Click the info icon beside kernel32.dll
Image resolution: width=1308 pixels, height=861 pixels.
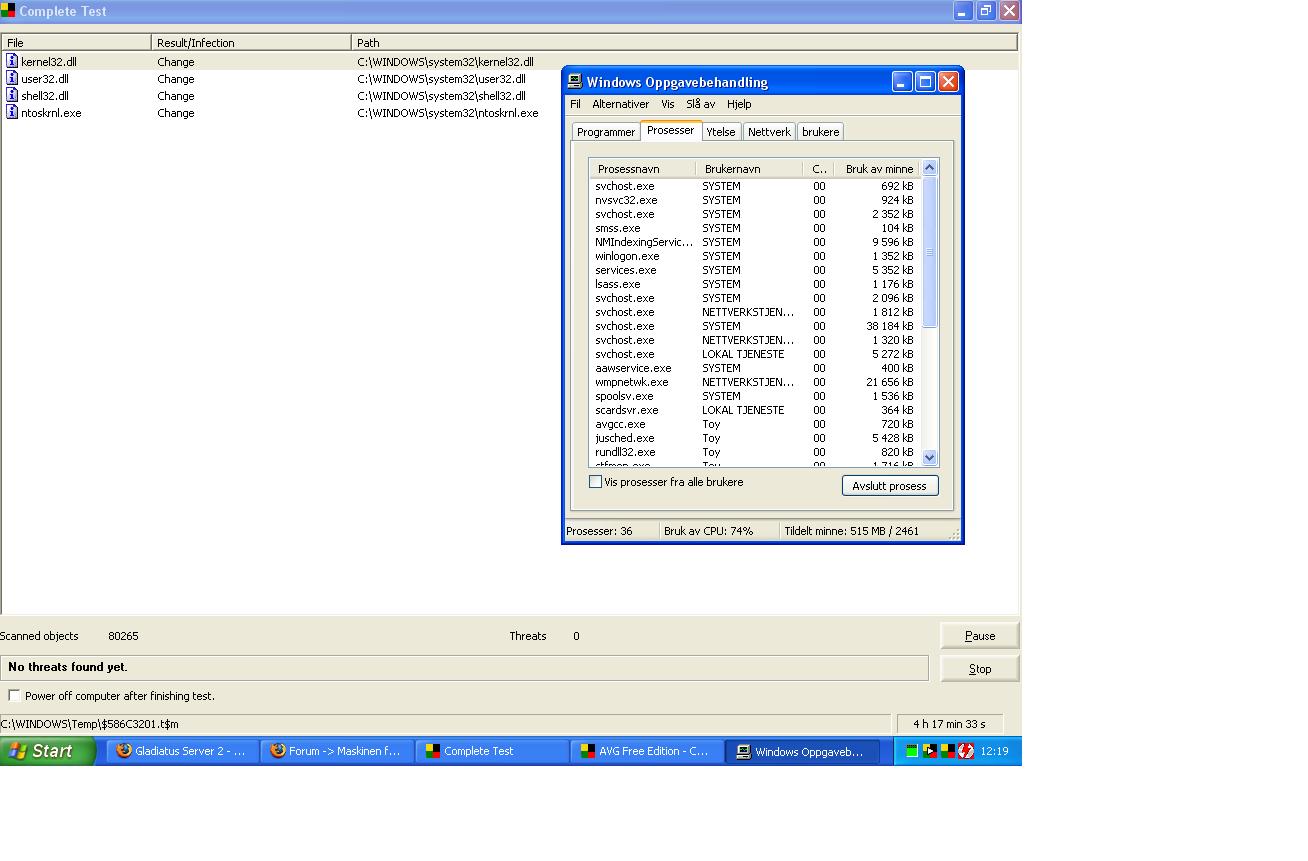point(12,61)
